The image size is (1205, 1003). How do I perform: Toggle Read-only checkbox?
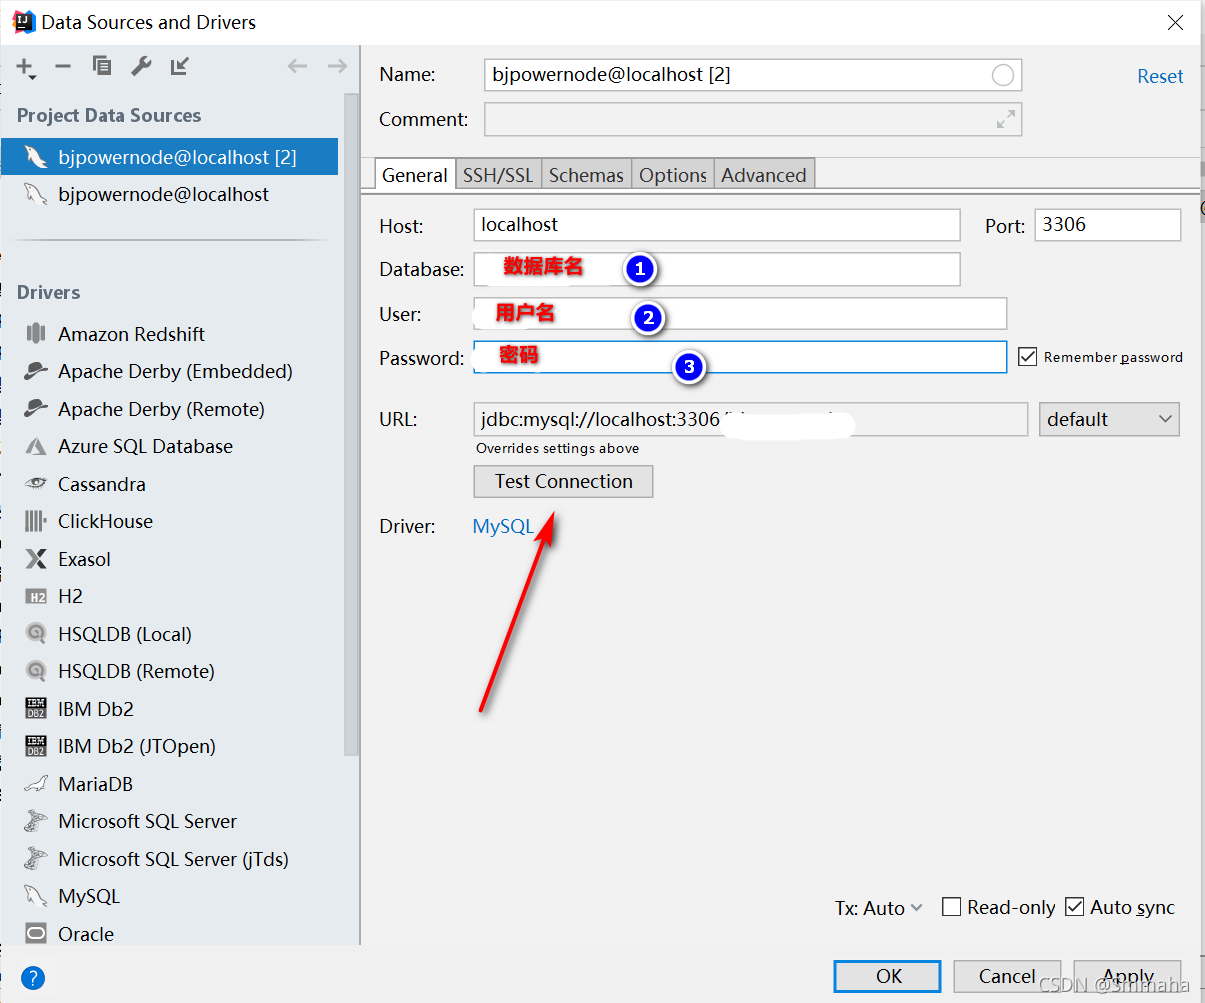coord(952,907)
